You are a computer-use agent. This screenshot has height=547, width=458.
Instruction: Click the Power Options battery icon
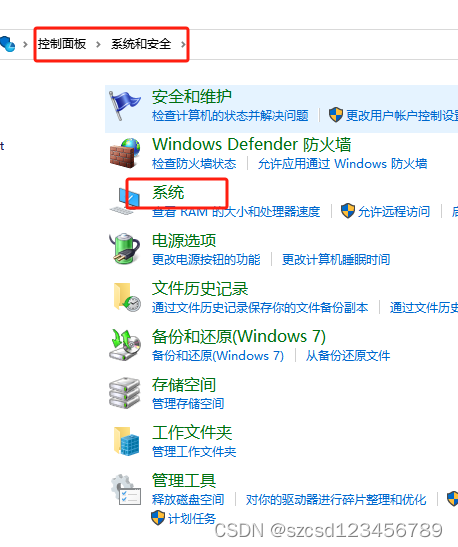click(125, 248)
